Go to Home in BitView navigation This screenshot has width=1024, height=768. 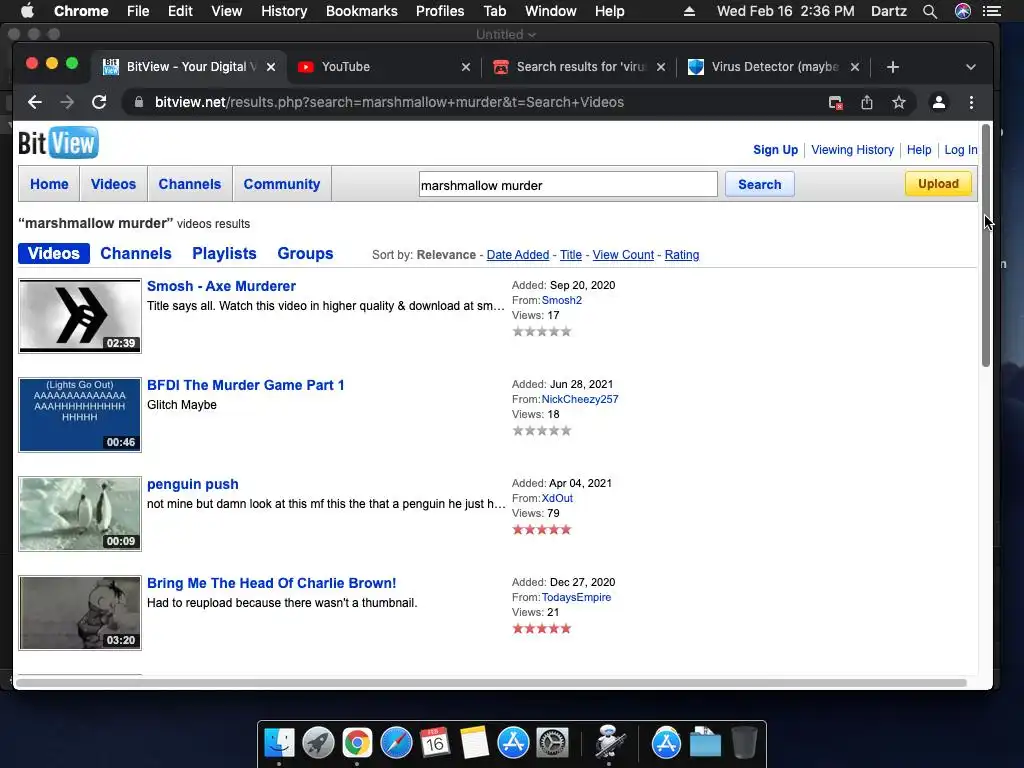[x=49, y=184]
